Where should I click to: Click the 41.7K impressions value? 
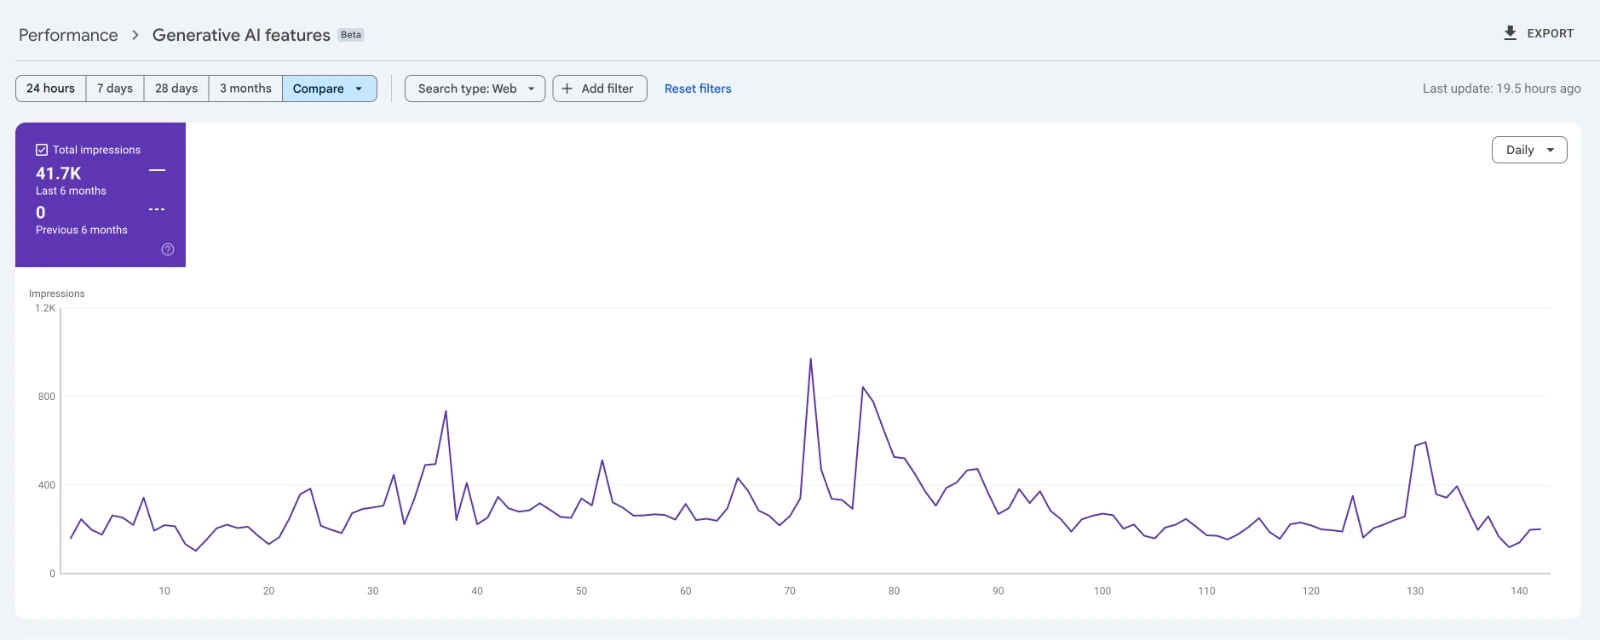pos(58,173)
